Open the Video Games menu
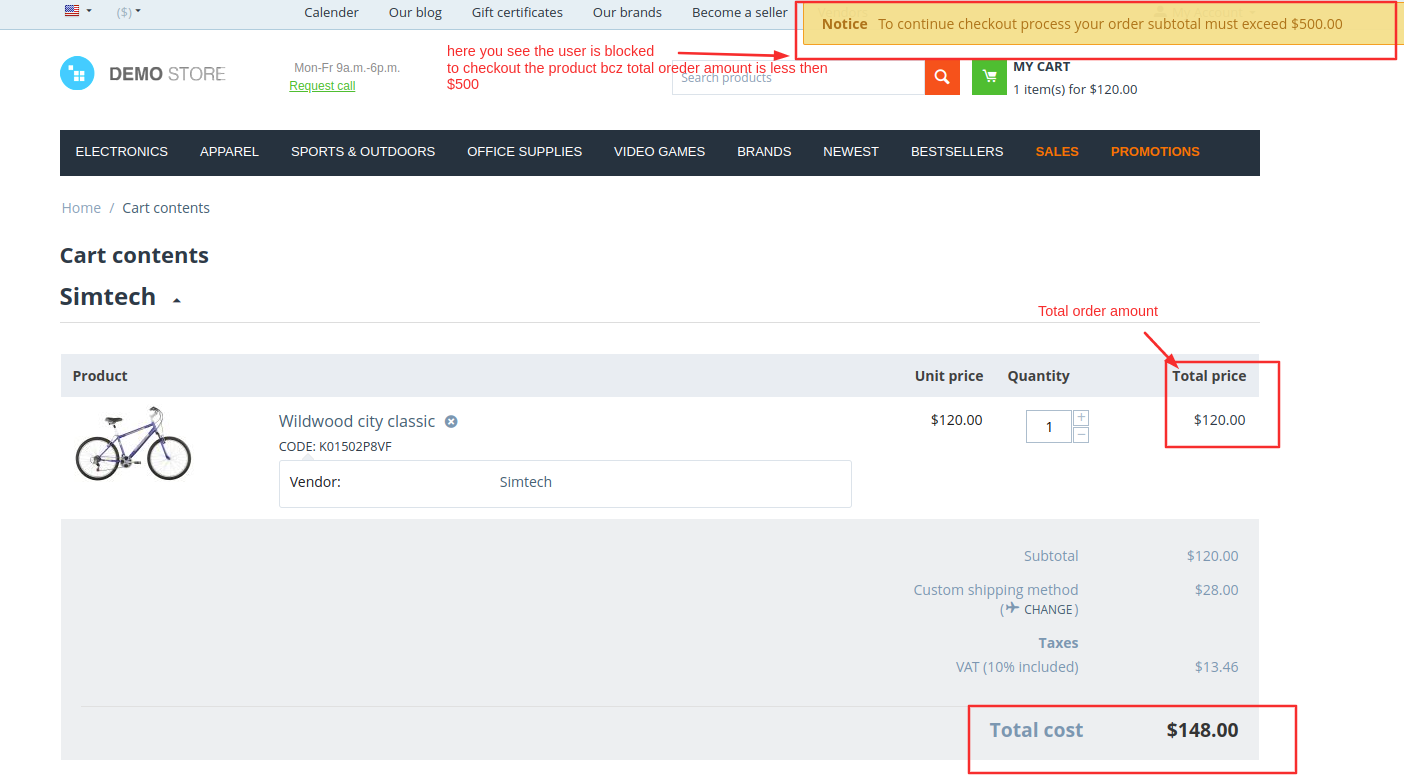Image resolution: width=1404 pixels, height=783 pixels. tap(659, 152)
